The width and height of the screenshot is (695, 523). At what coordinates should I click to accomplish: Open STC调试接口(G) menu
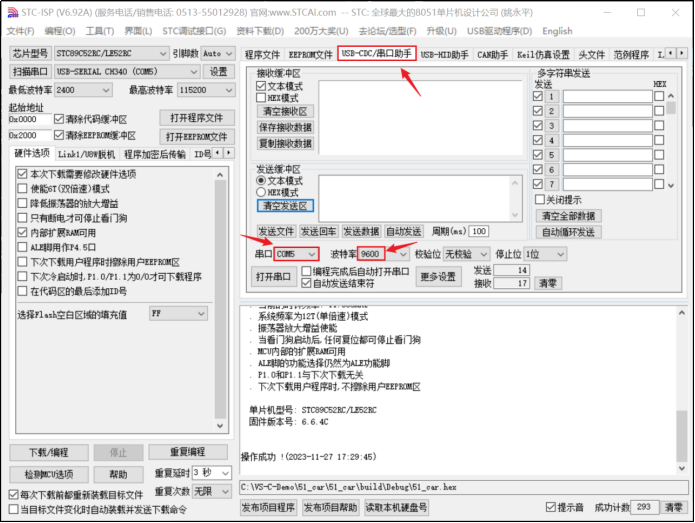pyautogui.click(x=194, y=31)
